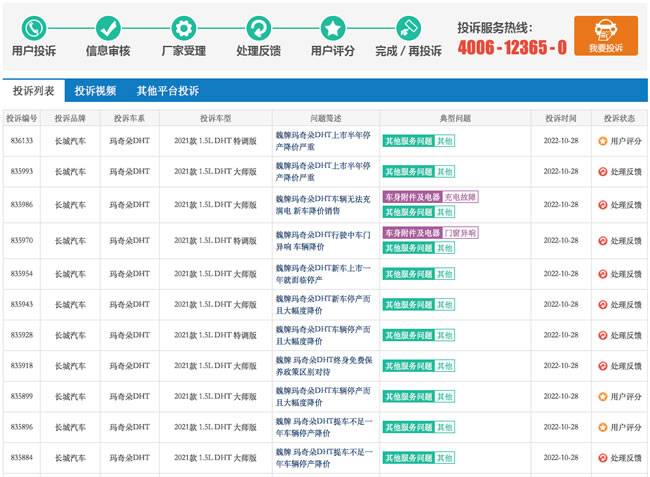Click the 信息审核 checkmark icon
The image size is (650, 477).
pos(108,27)
